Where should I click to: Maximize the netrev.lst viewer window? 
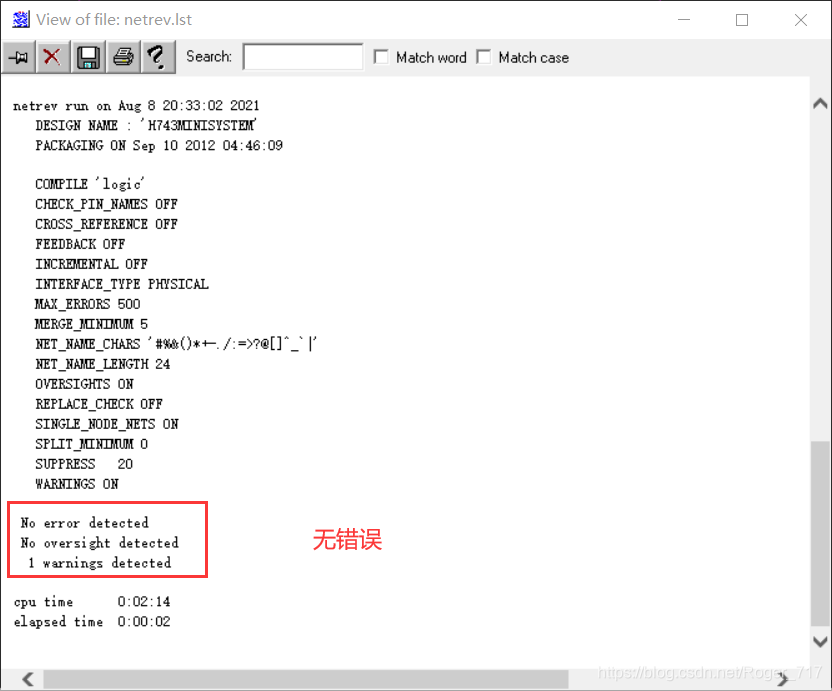click(x=742, y=20)
